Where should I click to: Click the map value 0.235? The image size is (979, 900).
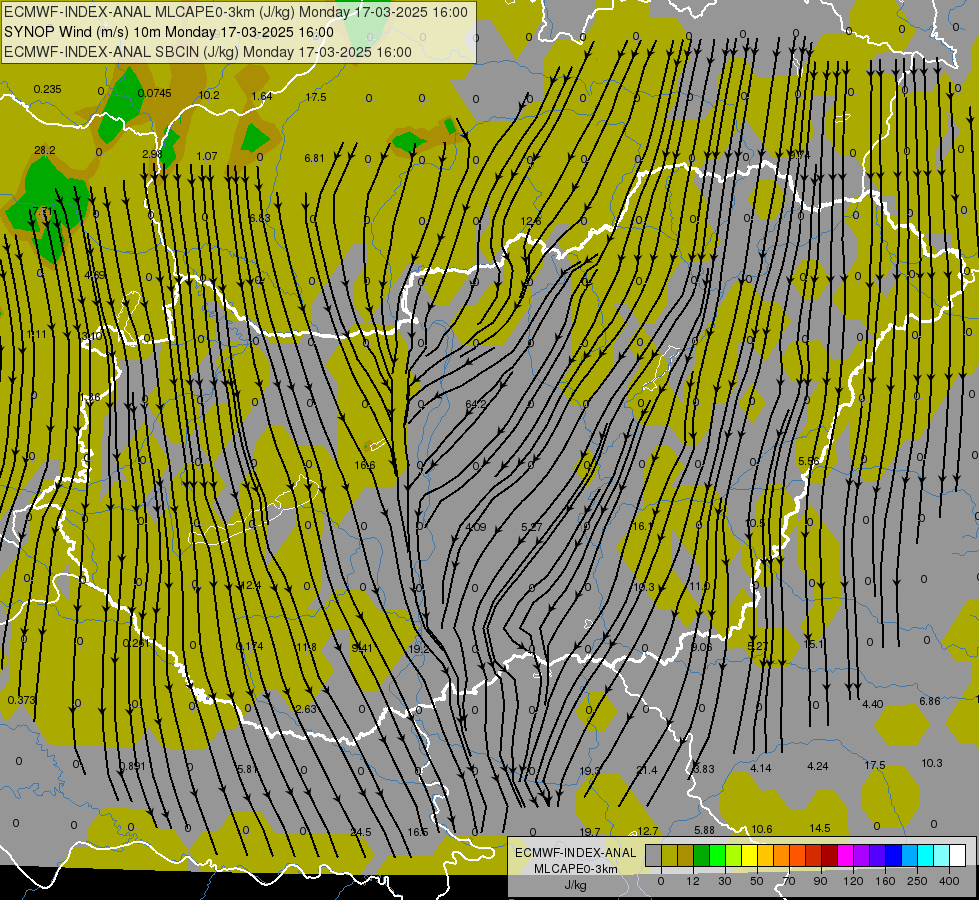tap(47, 89)
